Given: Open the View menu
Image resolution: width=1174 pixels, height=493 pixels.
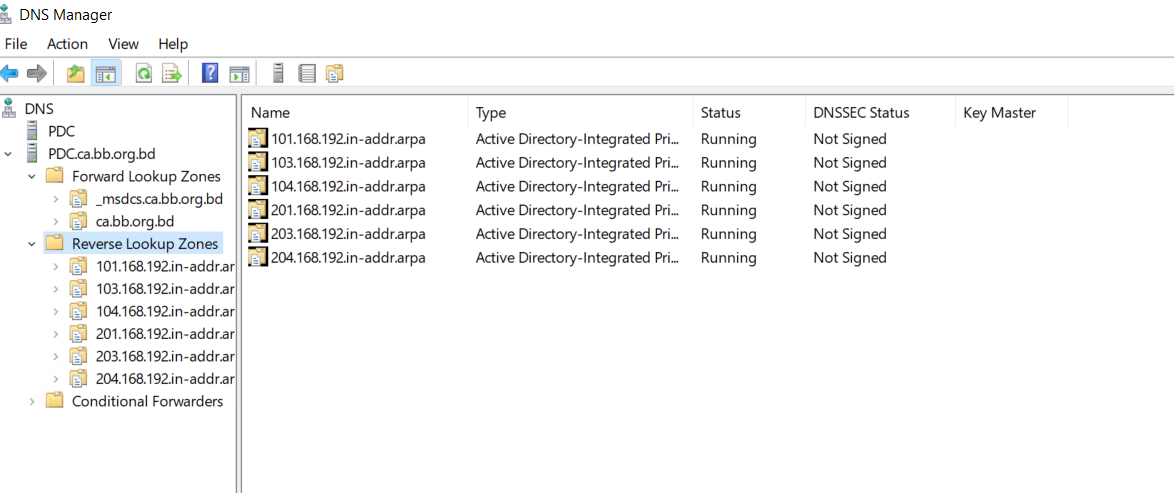Looking at the screenshot, I should (x=124, y=44).
